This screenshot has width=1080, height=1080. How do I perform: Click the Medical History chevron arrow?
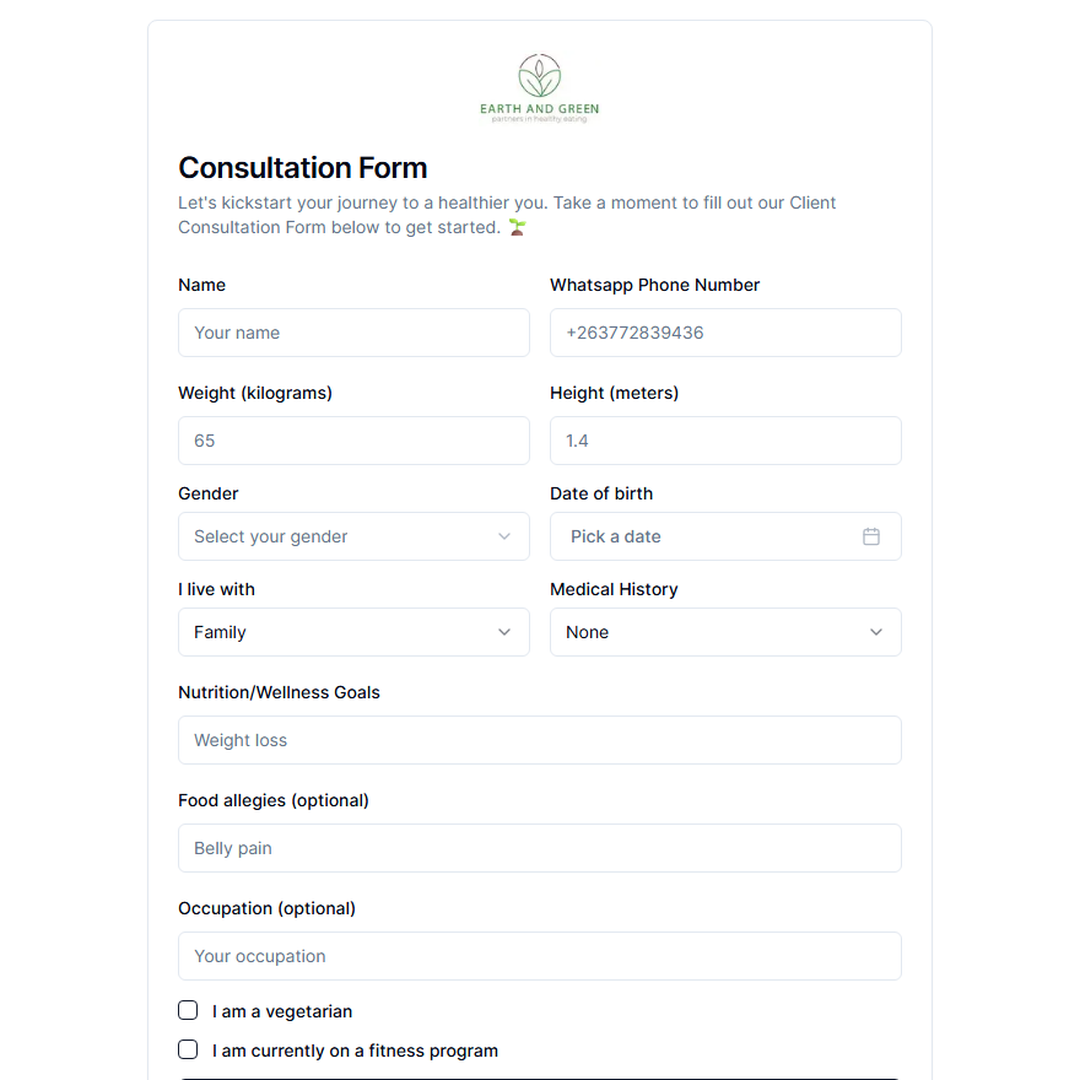tap(876, 632)
